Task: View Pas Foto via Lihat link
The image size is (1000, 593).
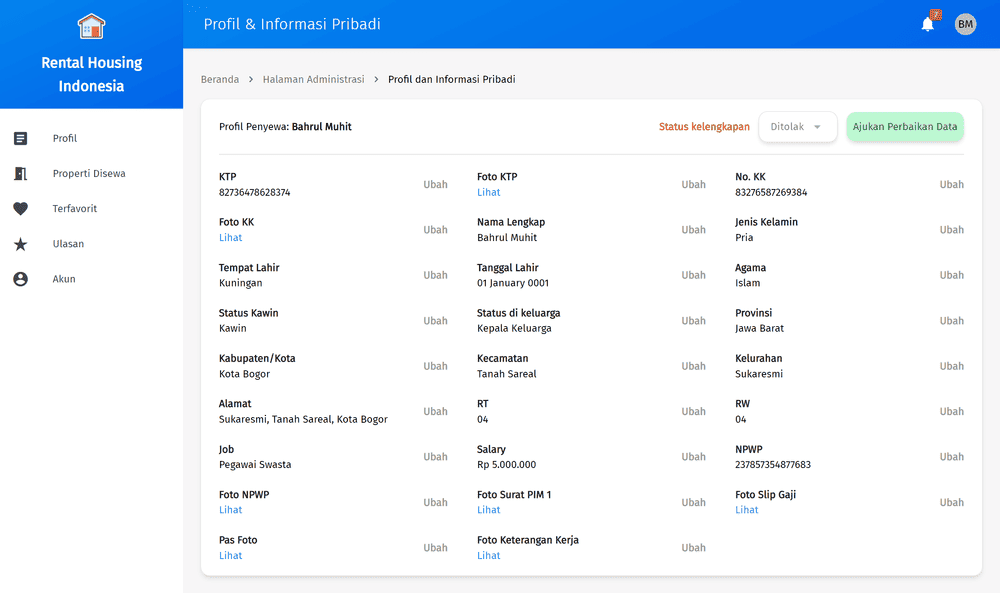Action: coord(230,555)
